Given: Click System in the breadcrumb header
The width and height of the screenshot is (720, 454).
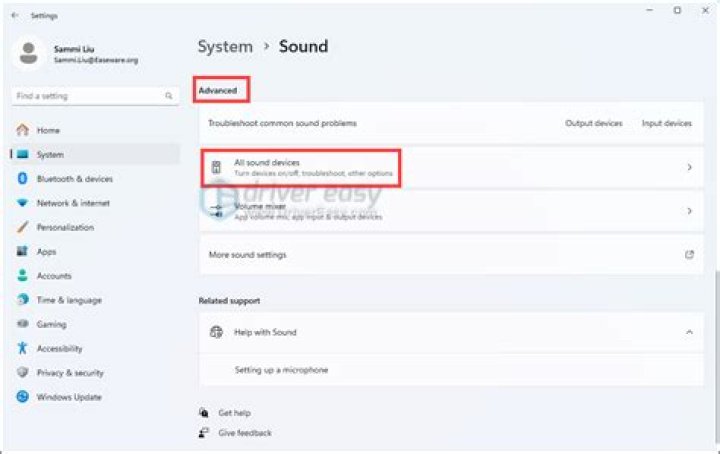Looking at the screenshot, I should tap(225, 47).
